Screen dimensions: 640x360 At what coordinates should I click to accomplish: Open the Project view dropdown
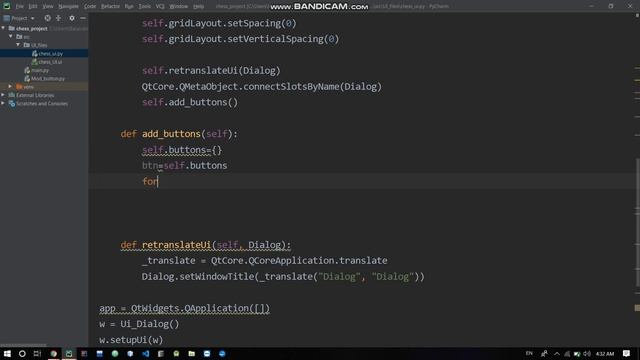click(19, 18)
